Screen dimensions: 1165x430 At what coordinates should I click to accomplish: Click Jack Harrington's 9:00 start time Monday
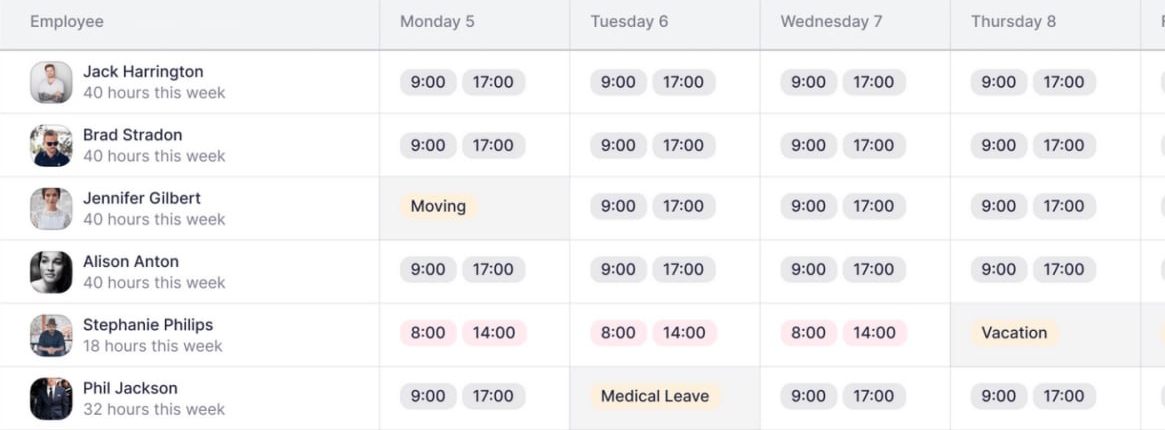pos(428,82)
